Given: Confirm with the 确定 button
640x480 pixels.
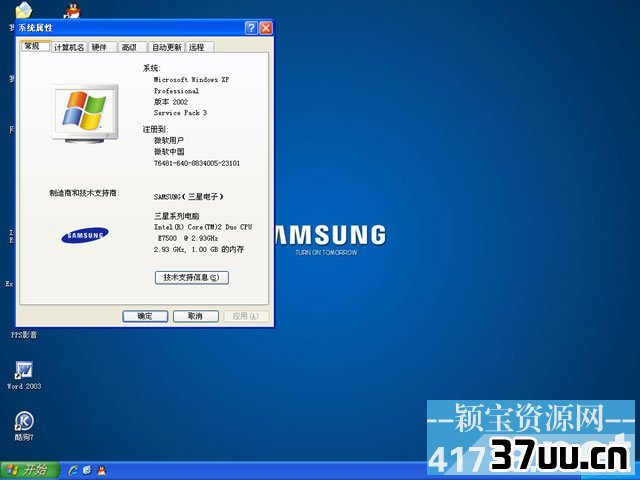Looking at the screenshot, I should point(145,316).
